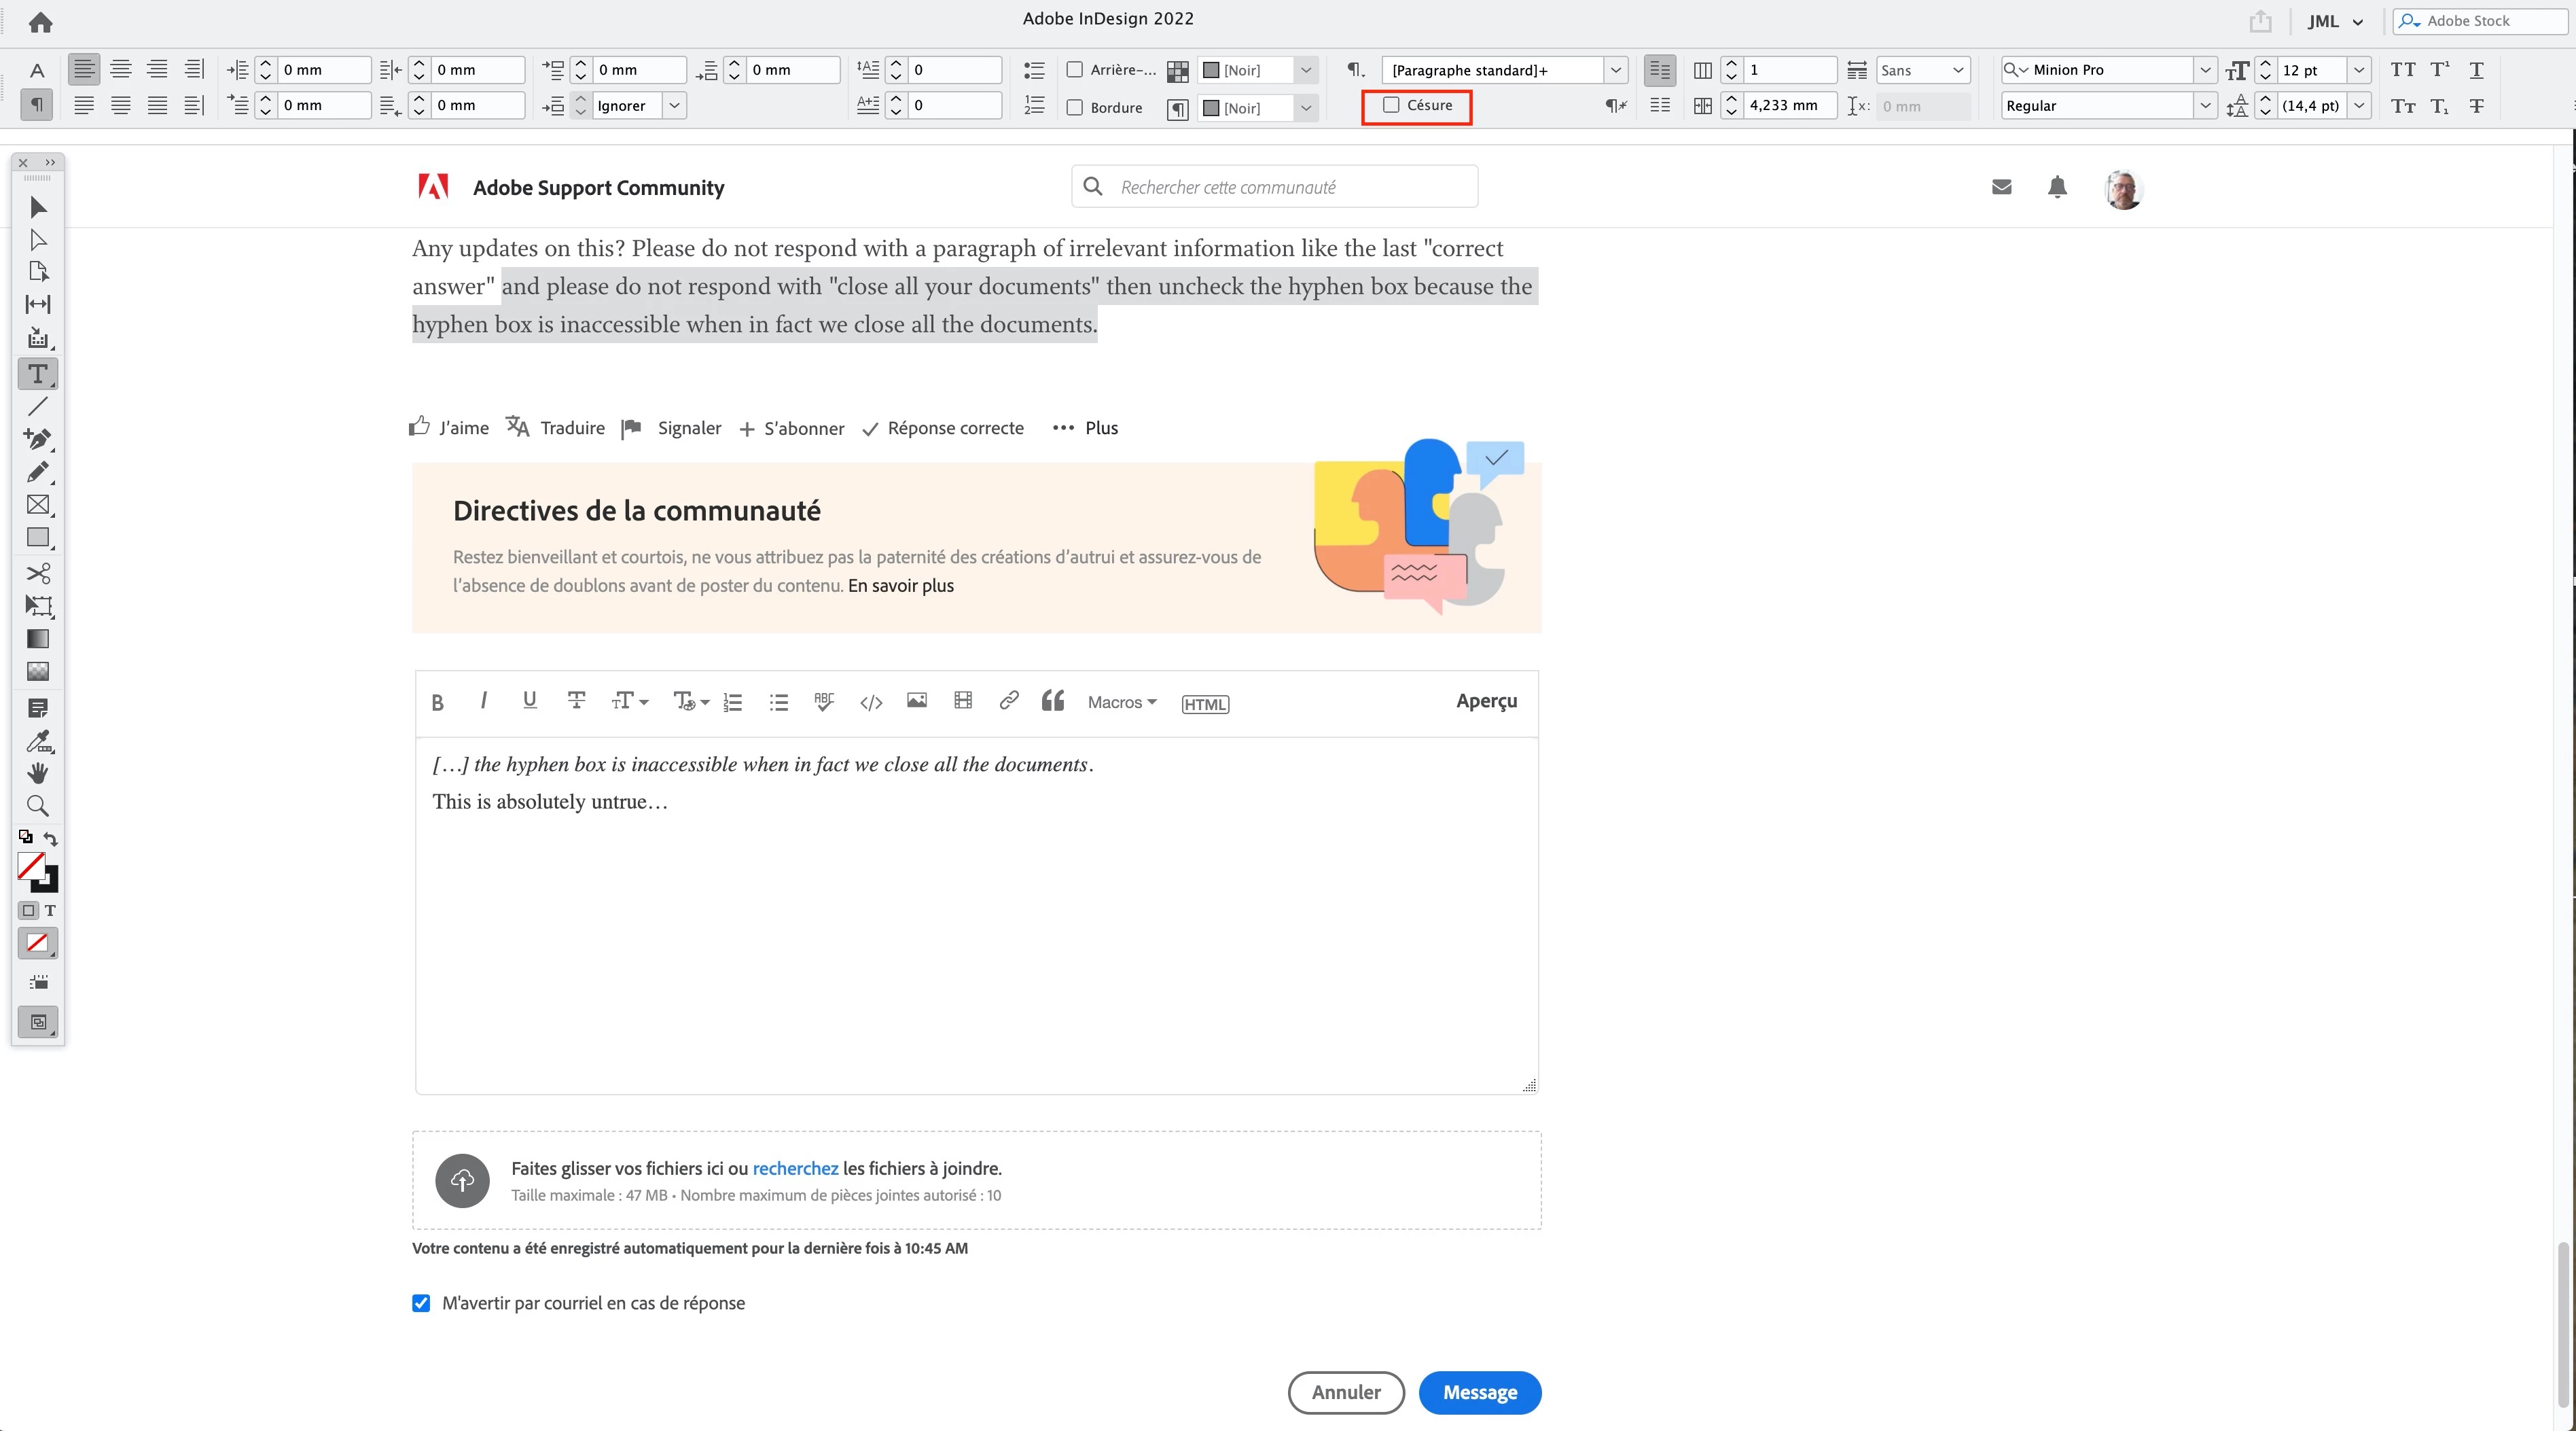The width and height of the screenshot is (2576, 1431).
Task: Click the blockquote icon in the editor toolbar
Action: click(x=1053, y=701)
